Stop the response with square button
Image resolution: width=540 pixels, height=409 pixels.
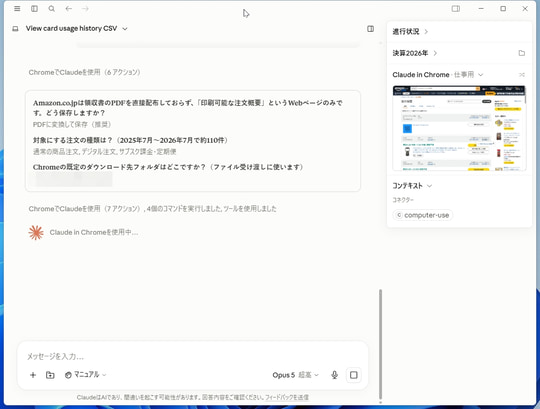(x=354, y=375)
